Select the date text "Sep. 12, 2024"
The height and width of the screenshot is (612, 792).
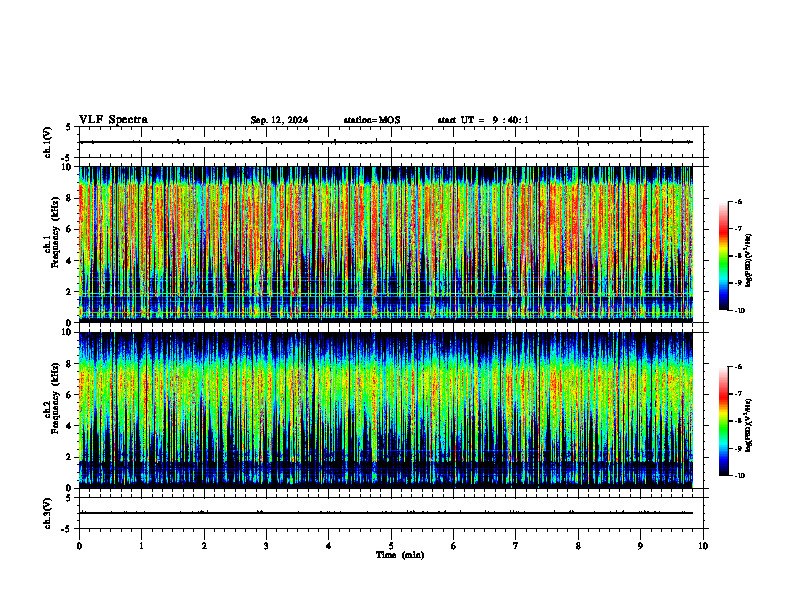pyautogui.click(x=279, y=120)
